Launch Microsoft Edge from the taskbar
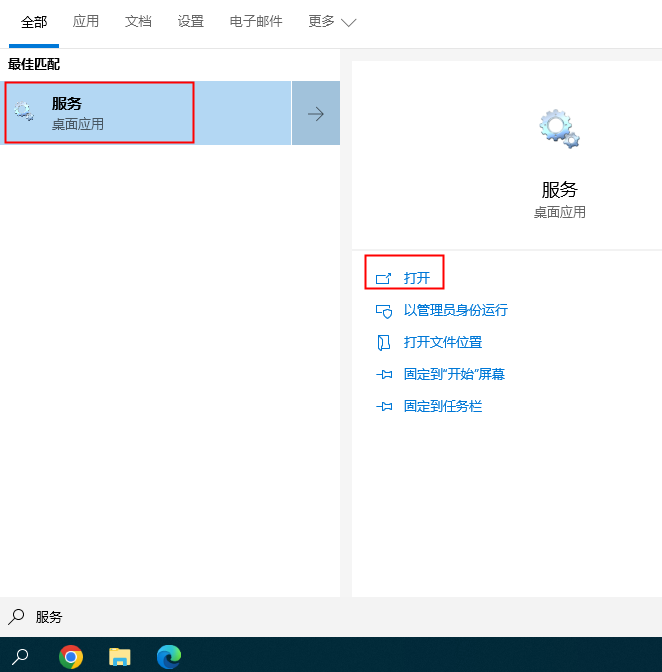The width and height of the screenshot is (662, 672). [x=169, y=656]
